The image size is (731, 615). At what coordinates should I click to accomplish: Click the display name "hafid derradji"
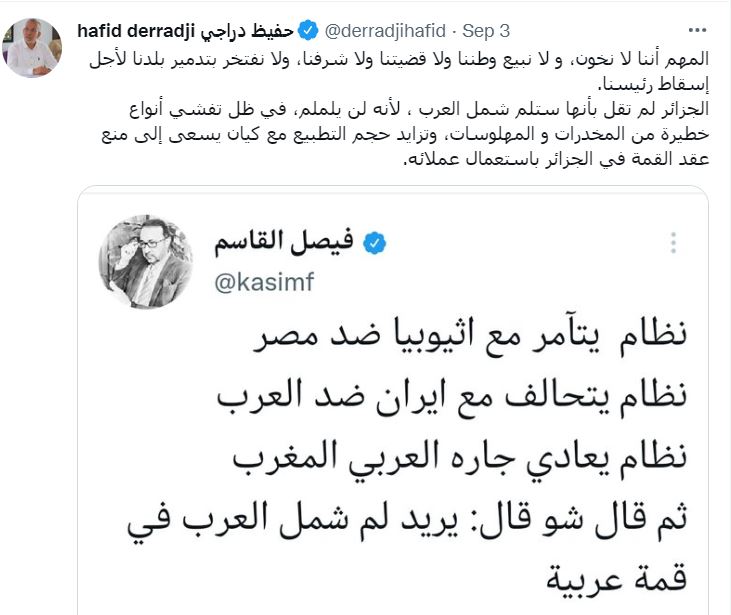click(136, 31)
